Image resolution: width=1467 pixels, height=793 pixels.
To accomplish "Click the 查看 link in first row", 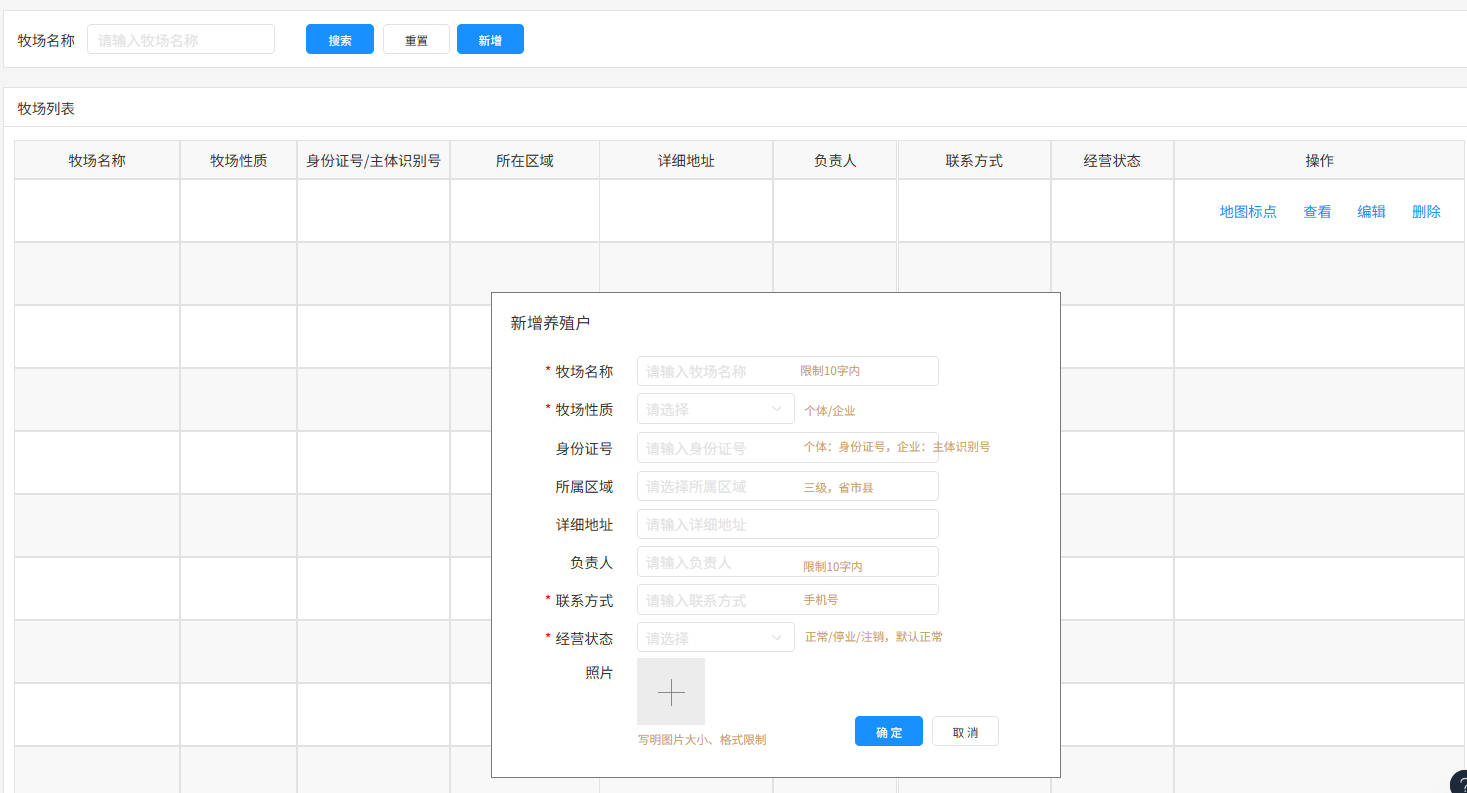I will (x=1317, y=211).
